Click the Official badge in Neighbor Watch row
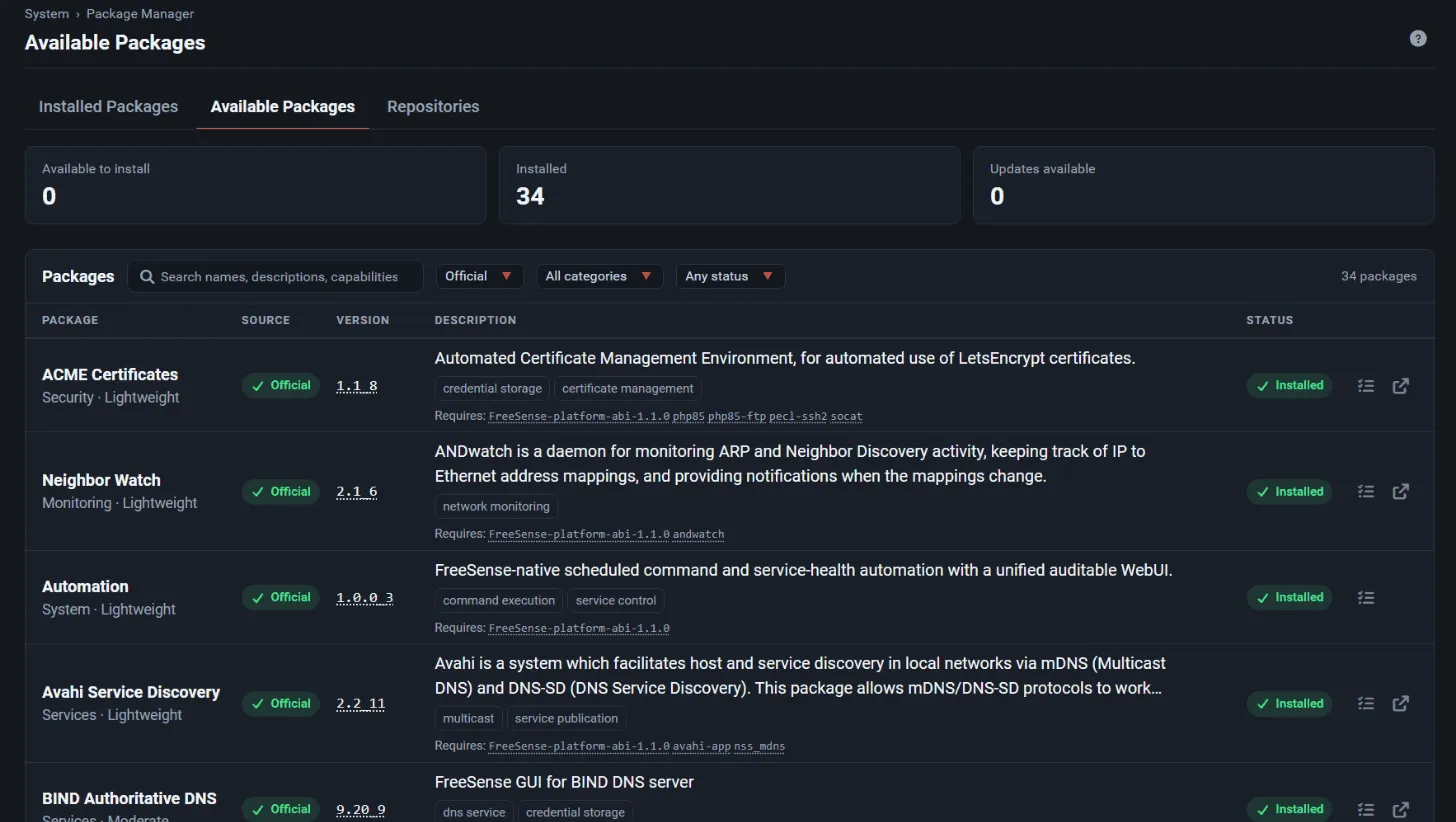Viewport: 1456px width, 822px height. 280,491
